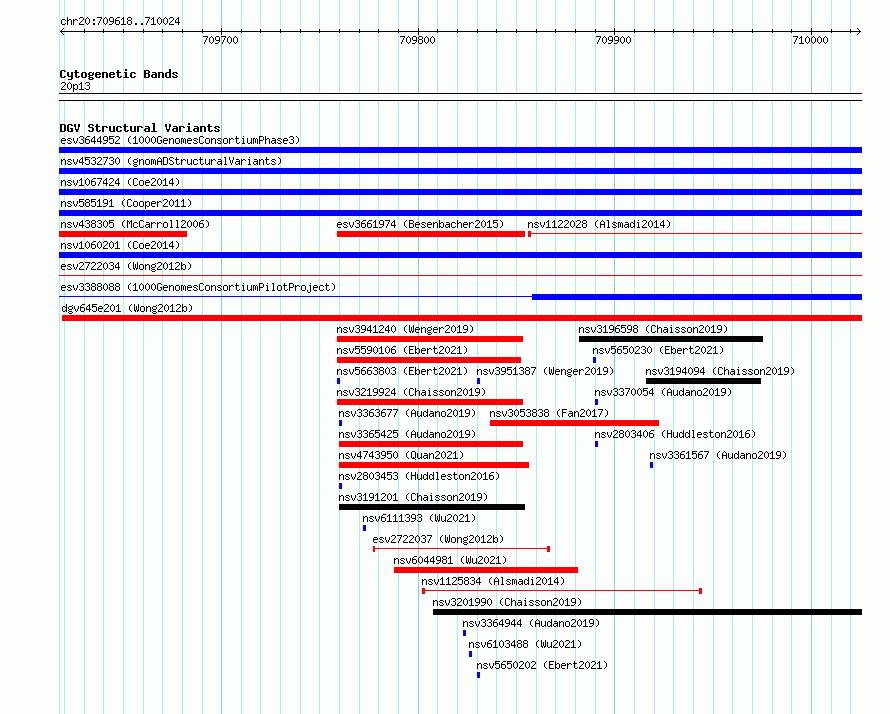
Task: Click nsv3053838 (Fan2017) label
Action: point(549,413)
